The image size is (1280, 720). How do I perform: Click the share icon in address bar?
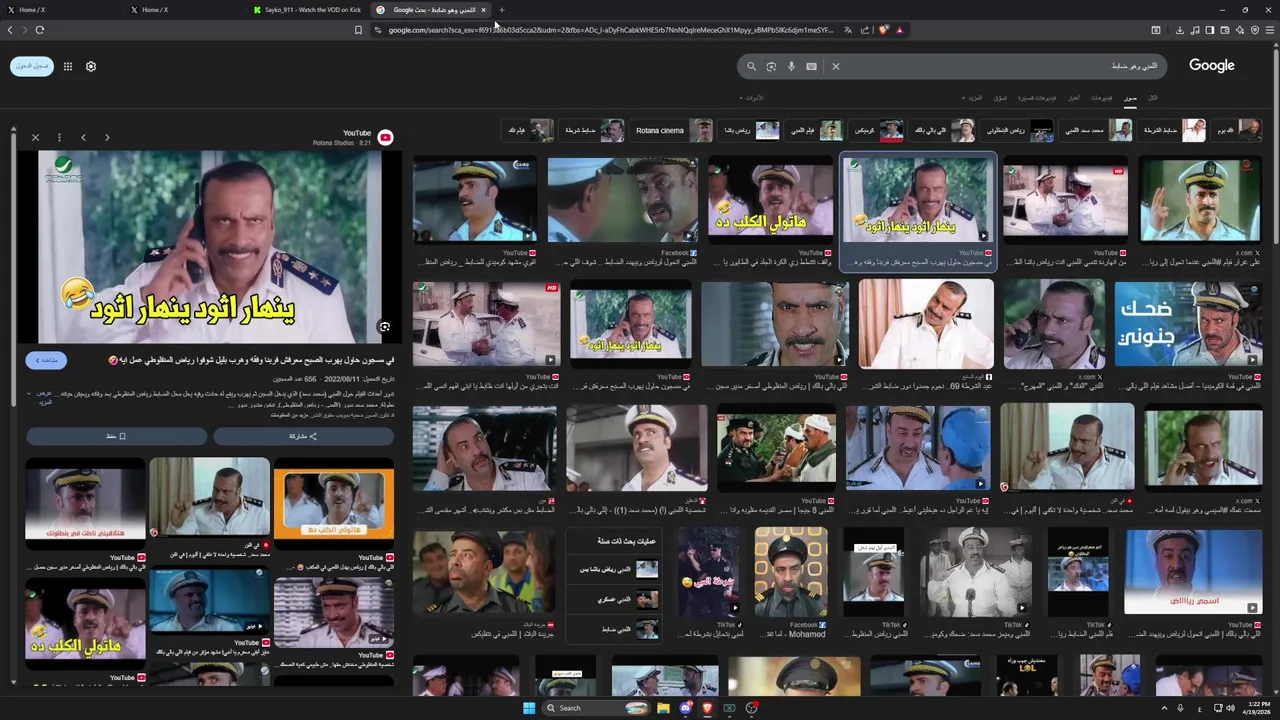pyautogui.click(x=865, y=30)
